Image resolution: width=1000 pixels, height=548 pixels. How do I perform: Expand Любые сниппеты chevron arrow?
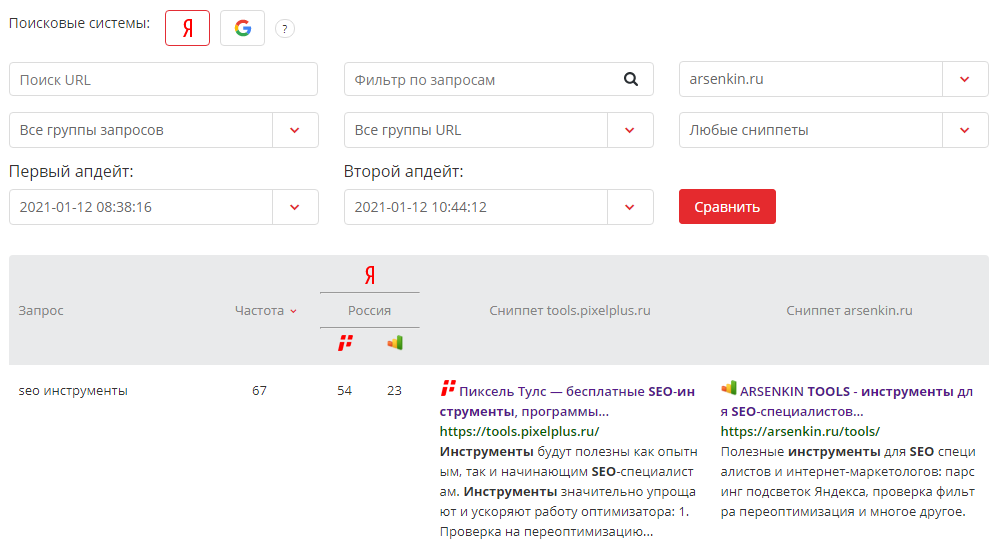click(x=965, y=130)
